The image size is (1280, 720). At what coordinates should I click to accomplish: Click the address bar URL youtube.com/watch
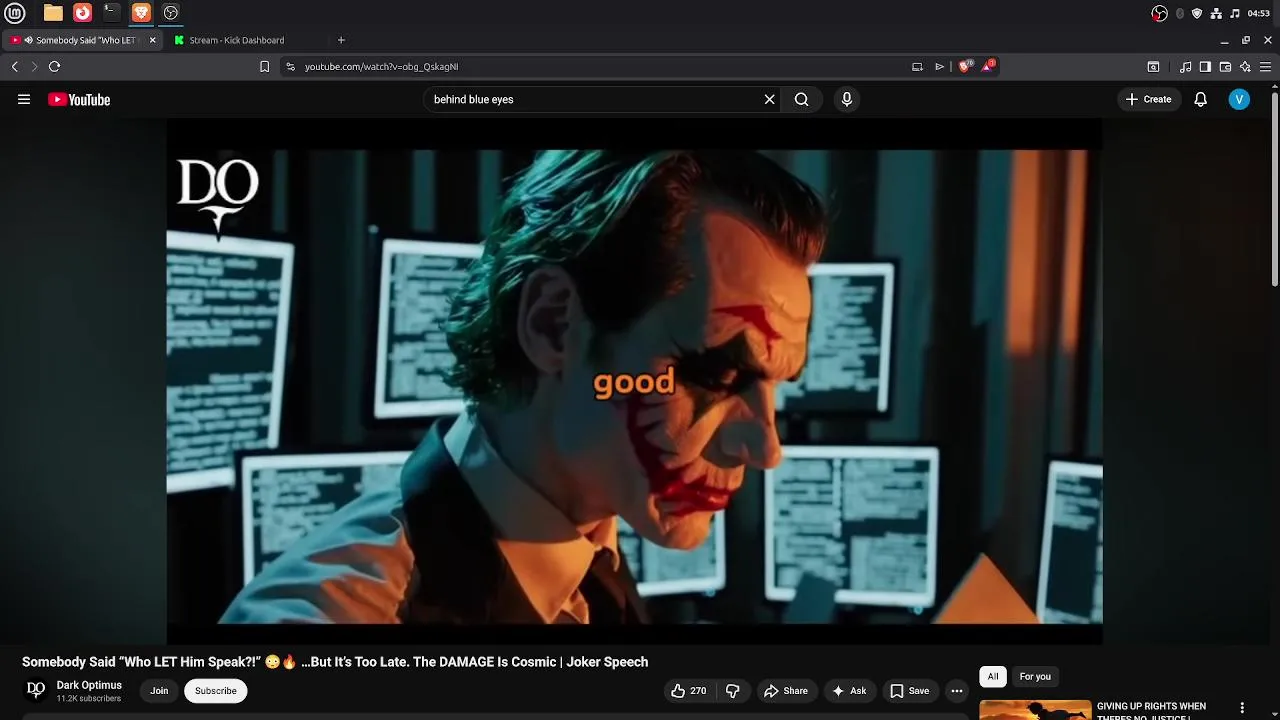381,67
